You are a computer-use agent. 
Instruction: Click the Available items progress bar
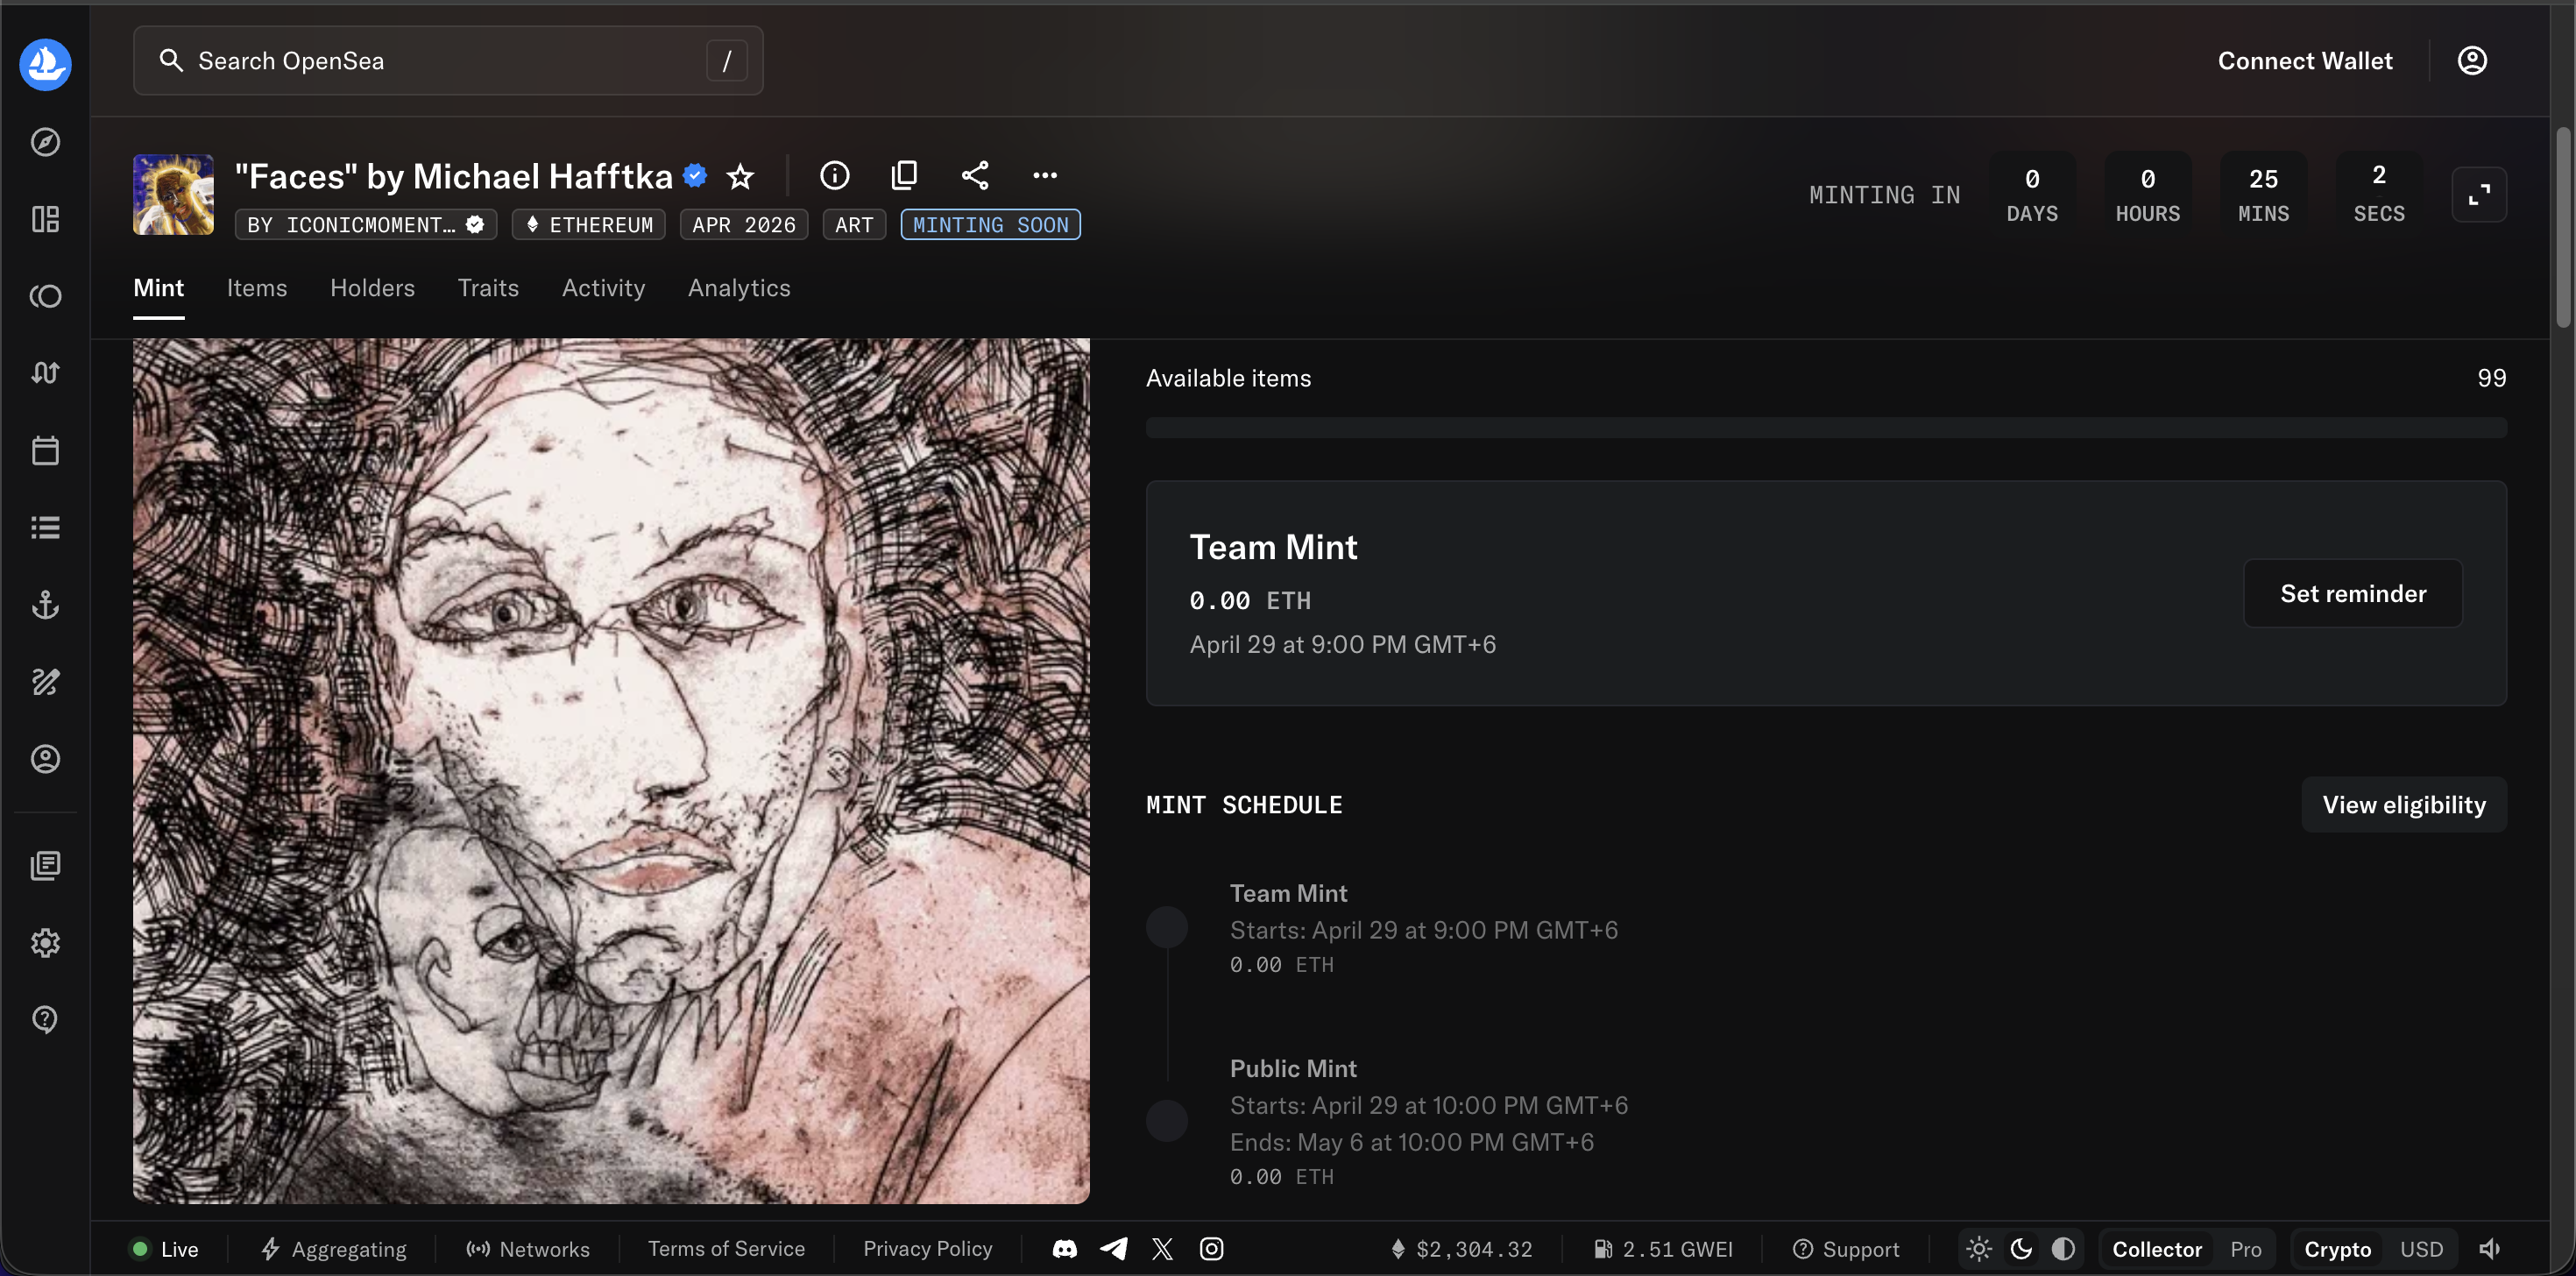(x=1826, y=427)
